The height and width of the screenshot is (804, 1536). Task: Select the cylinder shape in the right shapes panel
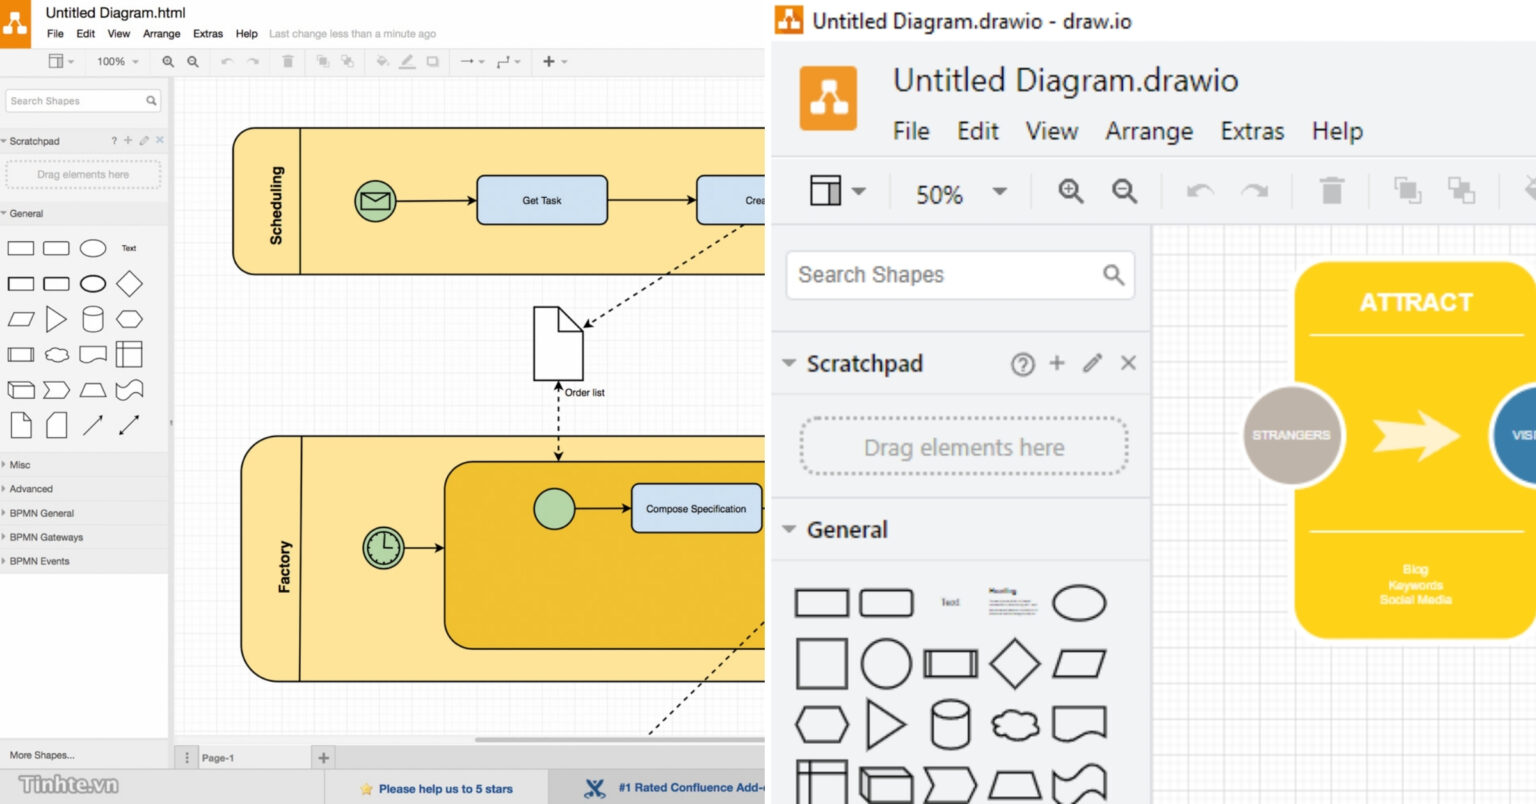pos(950,725)
